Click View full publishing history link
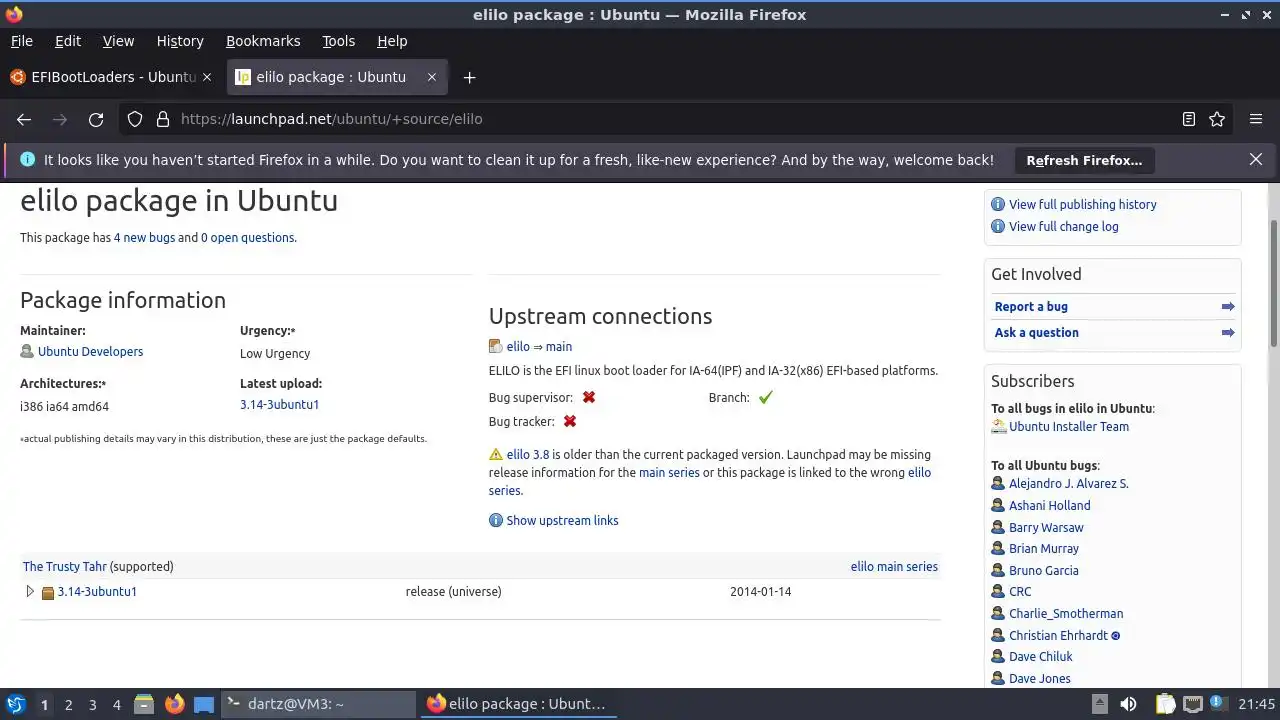 tap(1082, 204)
